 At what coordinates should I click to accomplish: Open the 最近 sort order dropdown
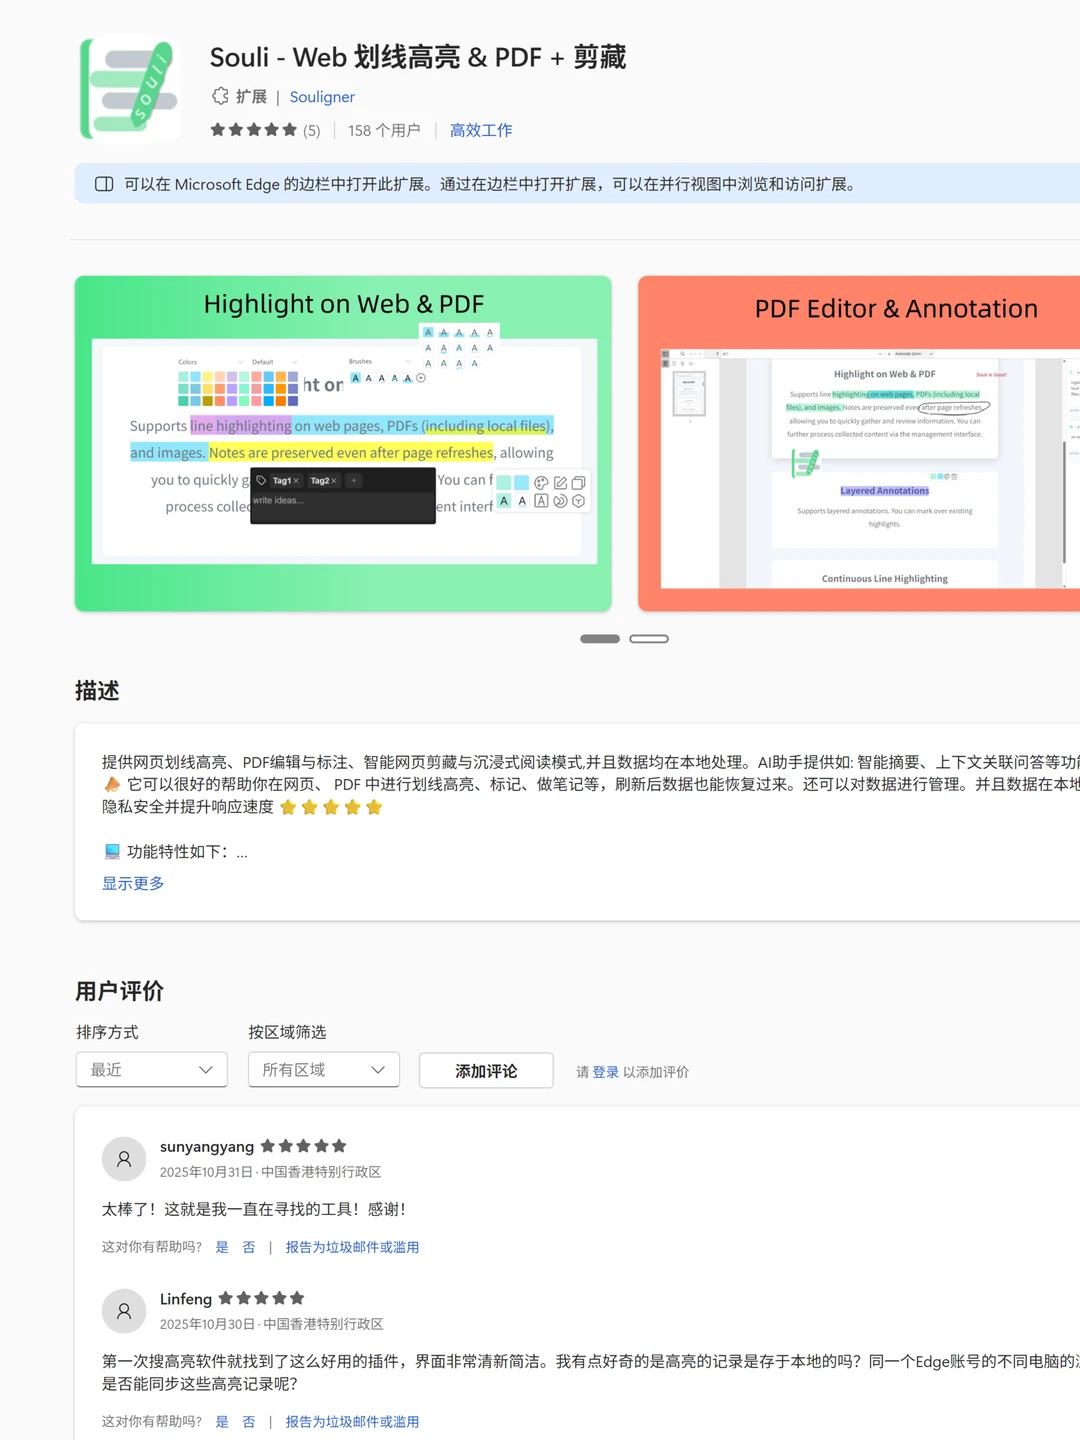151,1069
